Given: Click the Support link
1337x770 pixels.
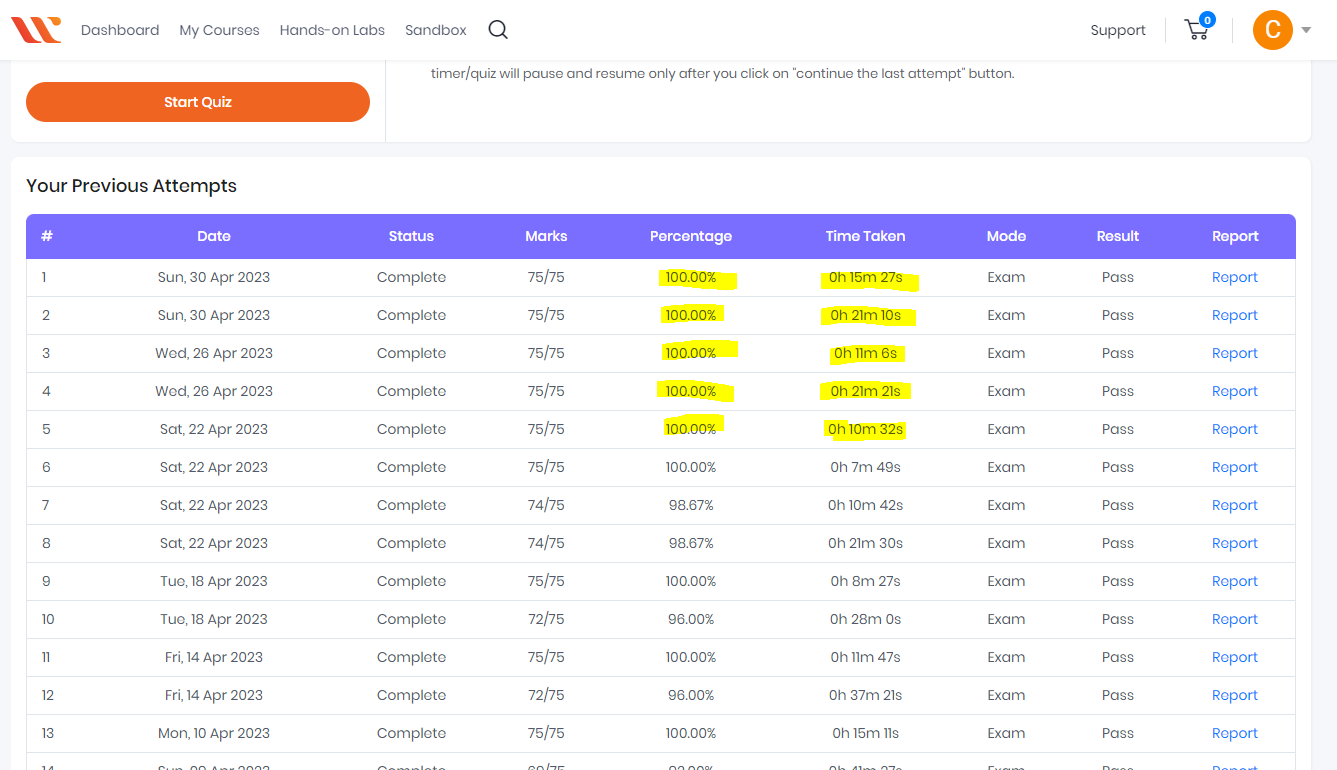Looking at the screenshot, I should click(1118, 30).
